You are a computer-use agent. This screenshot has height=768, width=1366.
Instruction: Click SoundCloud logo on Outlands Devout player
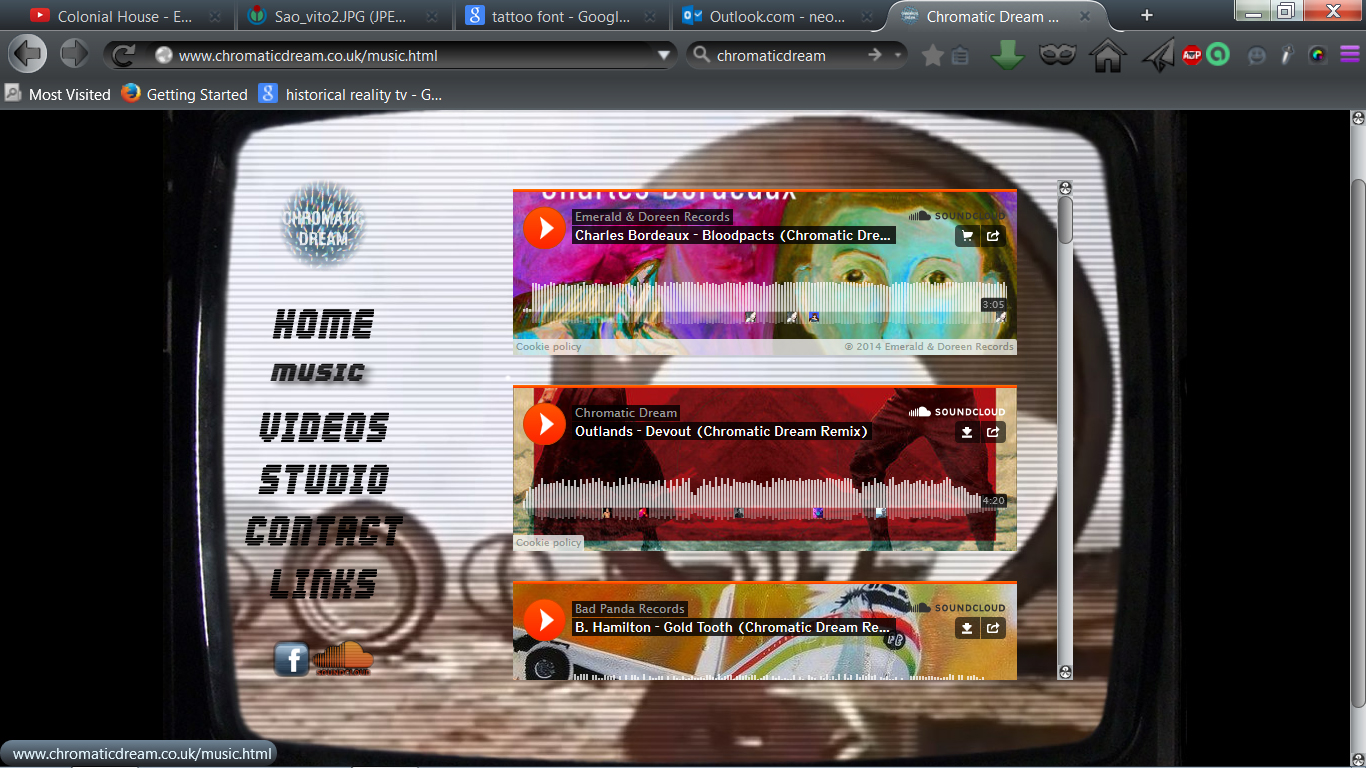pyautogui.click(x=957, y=412)
